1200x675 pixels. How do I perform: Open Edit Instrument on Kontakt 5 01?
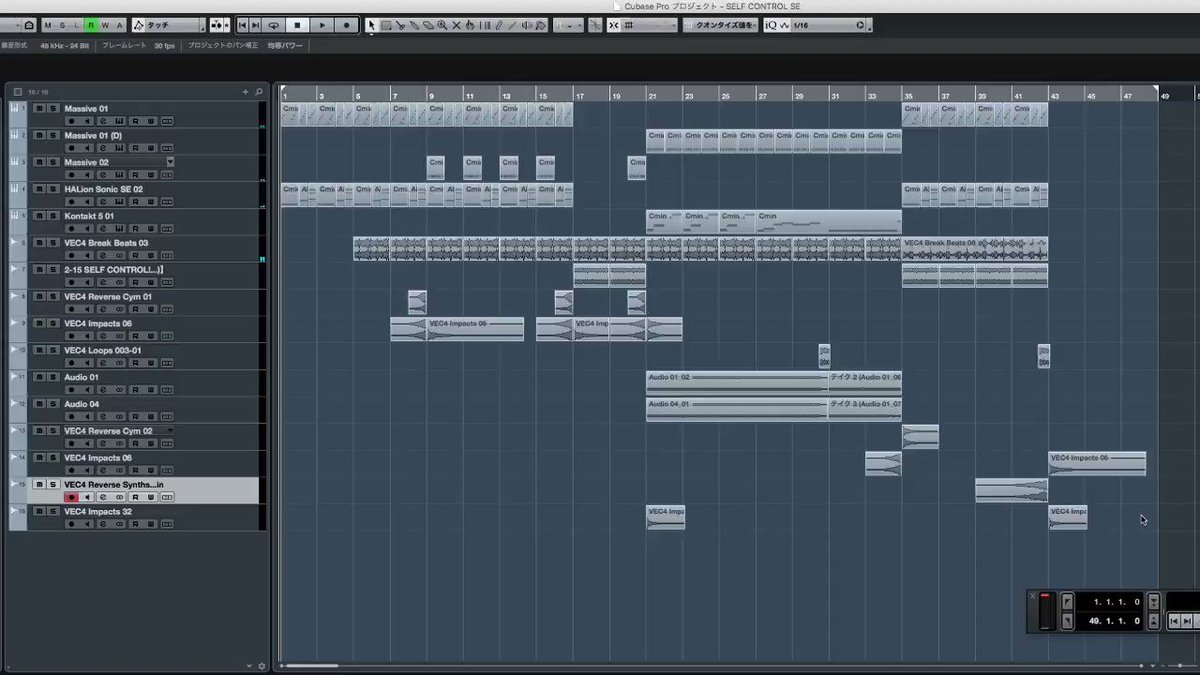(x=119, y=229)
